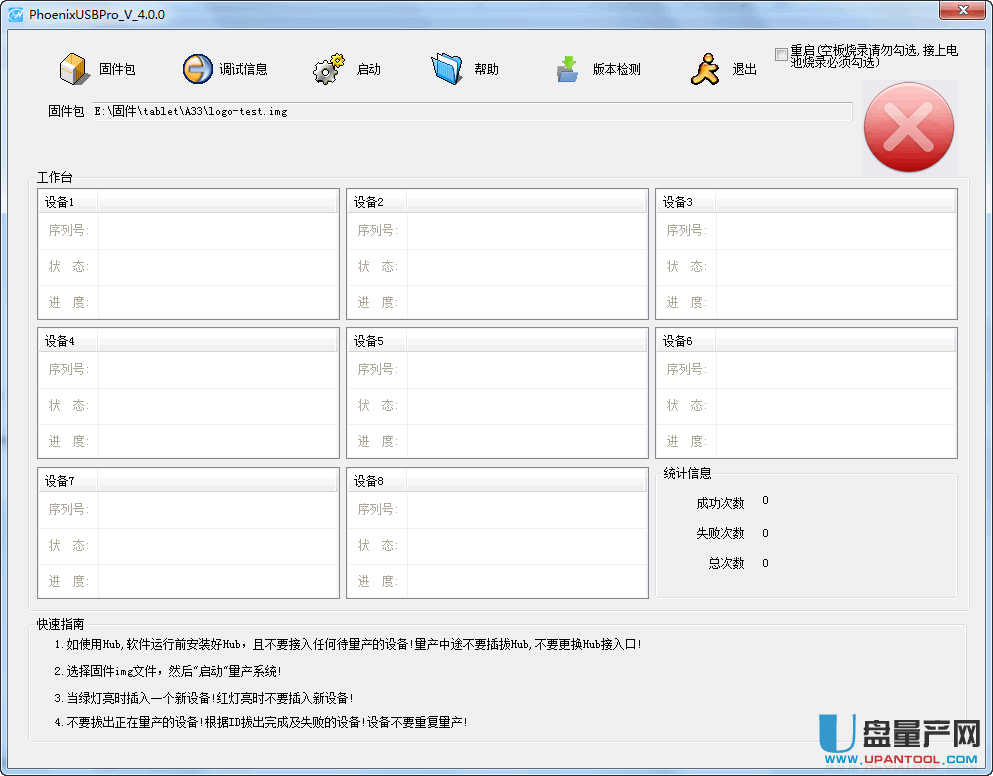Click the firmware path field showing logo-test.img

point(472,112)
